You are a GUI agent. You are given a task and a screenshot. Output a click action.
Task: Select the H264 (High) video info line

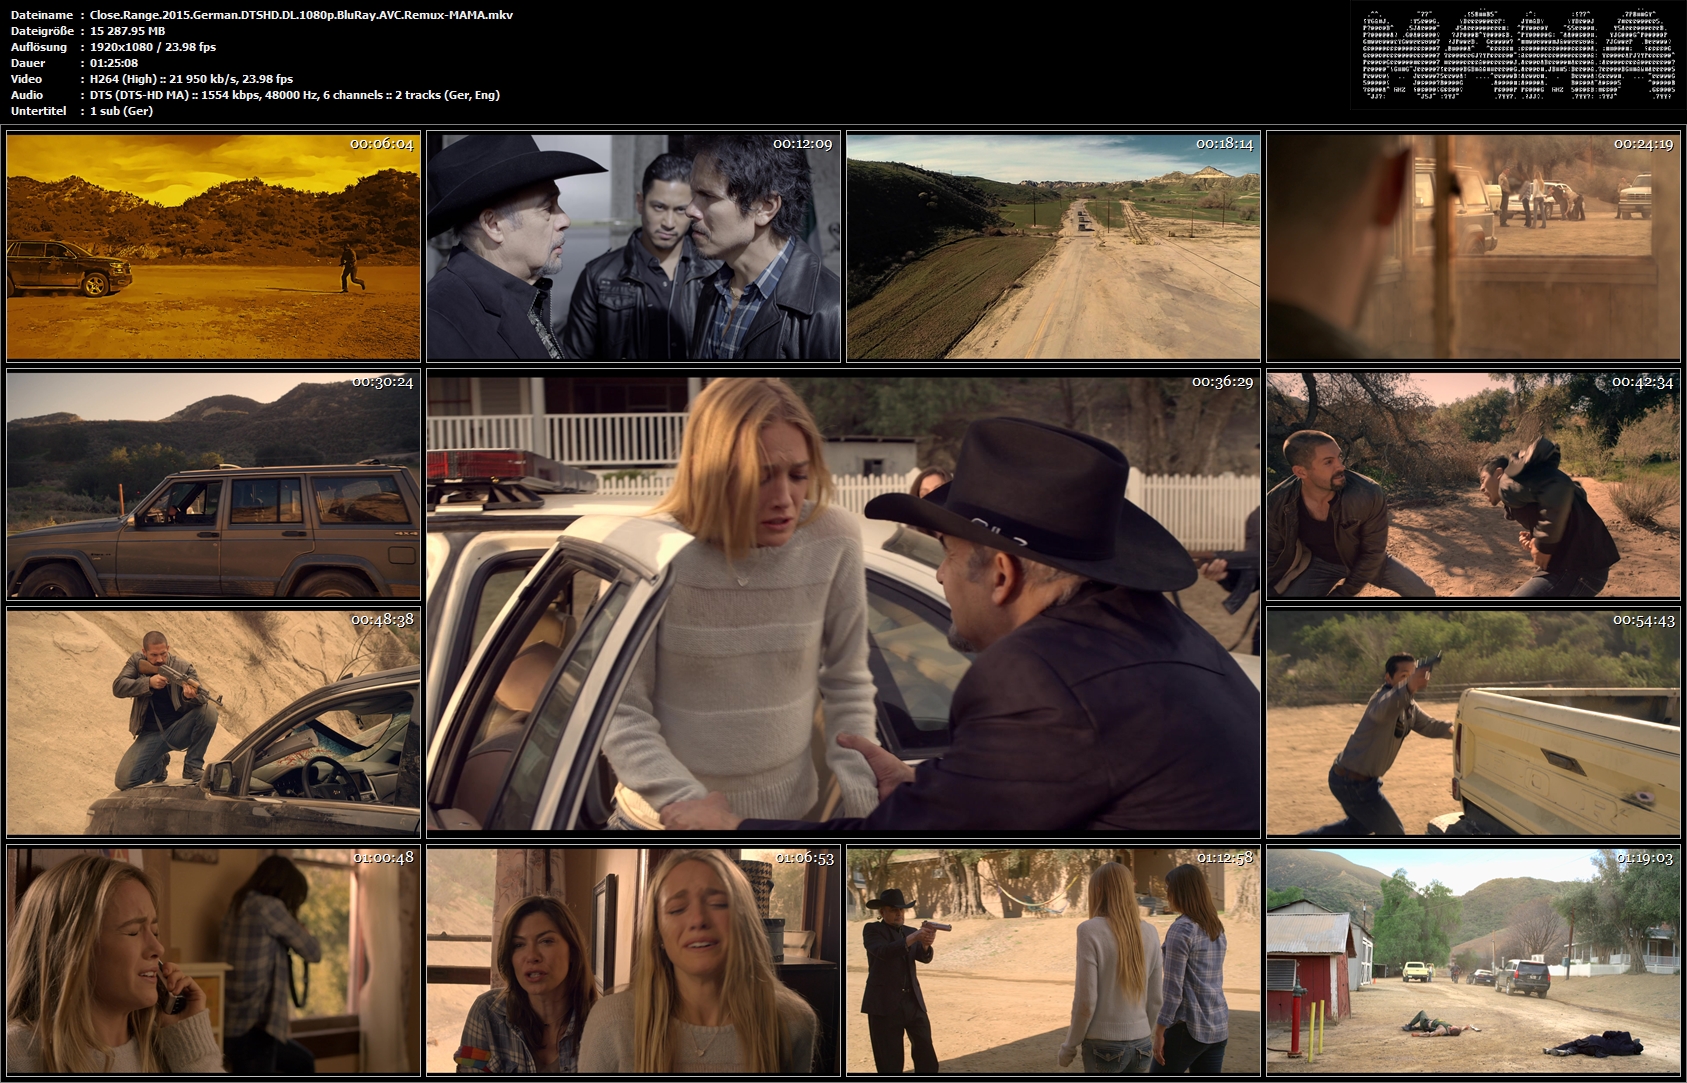click(191, 79)
